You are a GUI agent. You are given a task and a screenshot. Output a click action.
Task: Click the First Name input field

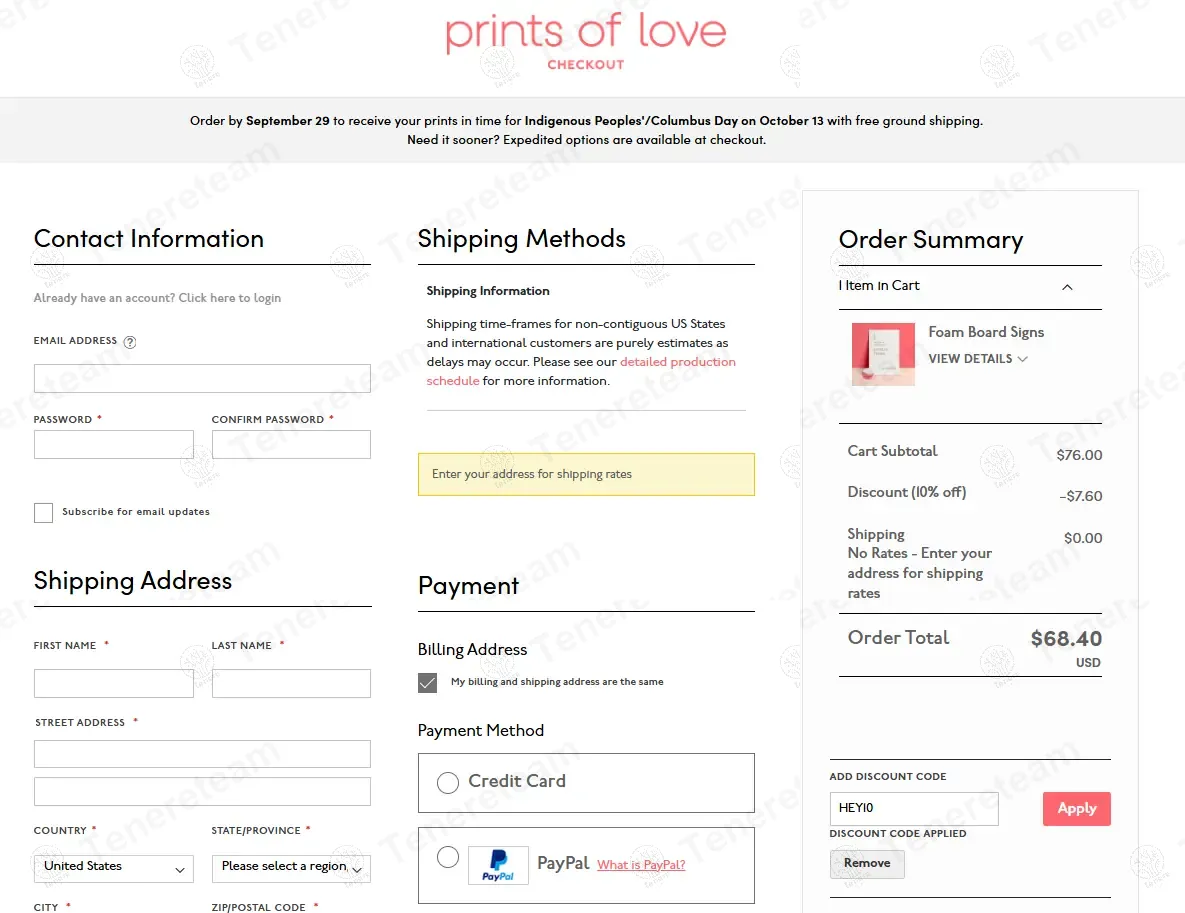(x=113, y=684)
